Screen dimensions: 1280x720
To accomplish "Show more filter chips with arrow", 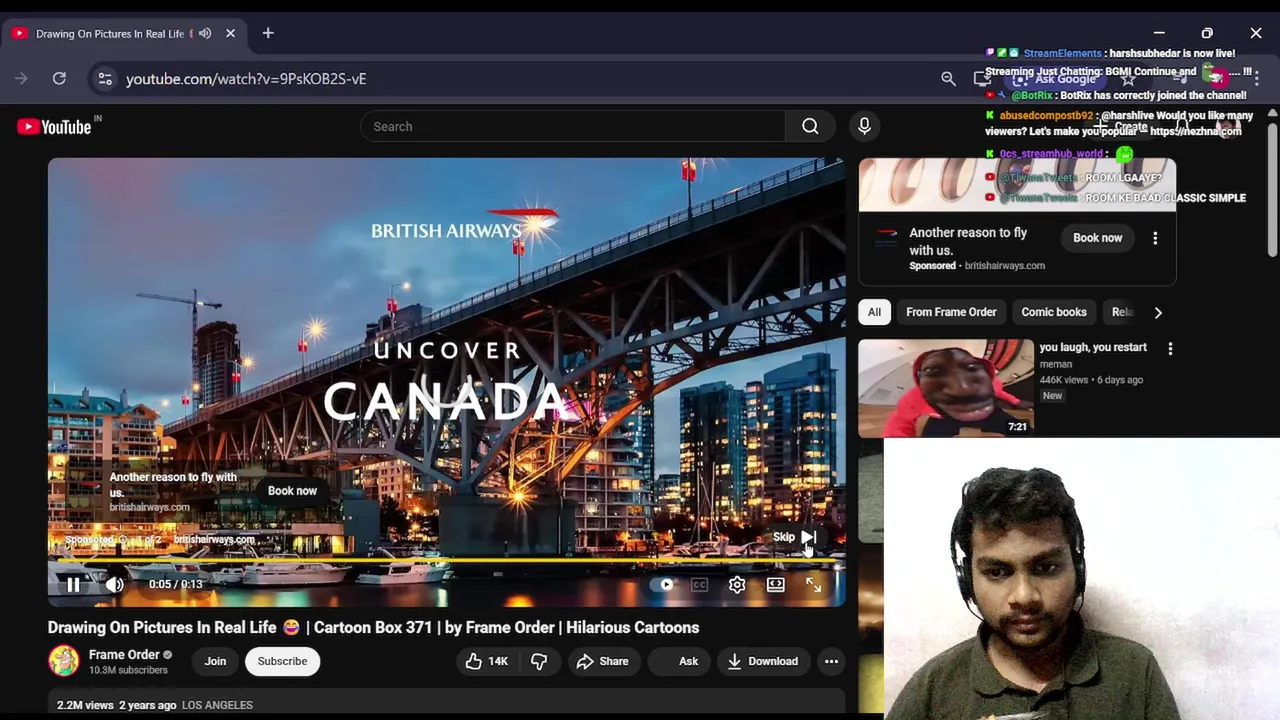I will tap(1158, 312).
